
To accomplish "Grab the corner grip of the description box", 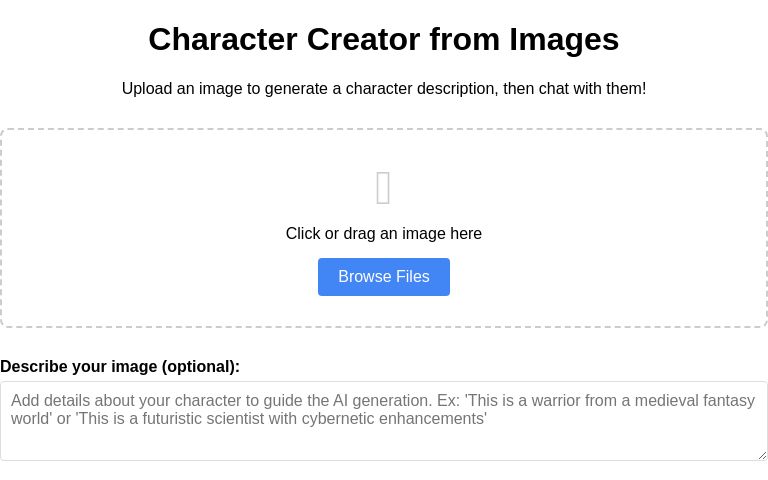I will tap(761, 454).
